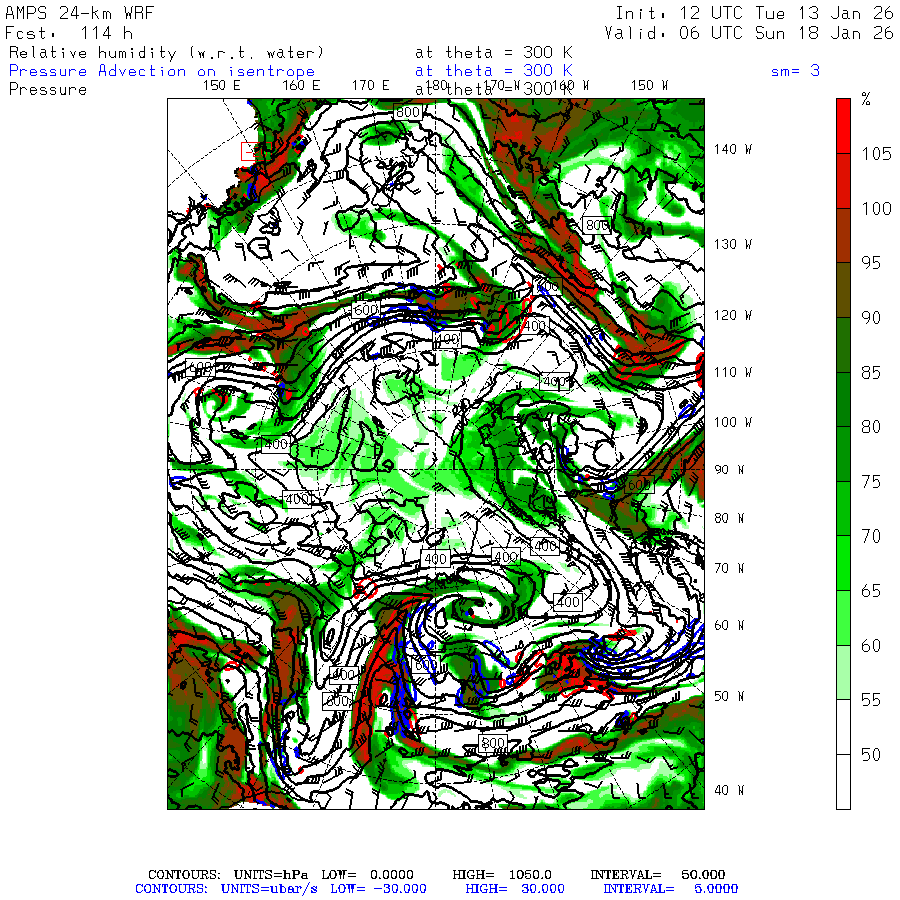
Task: Click the black 'Pressure' field label
Action: click(48, 90)
